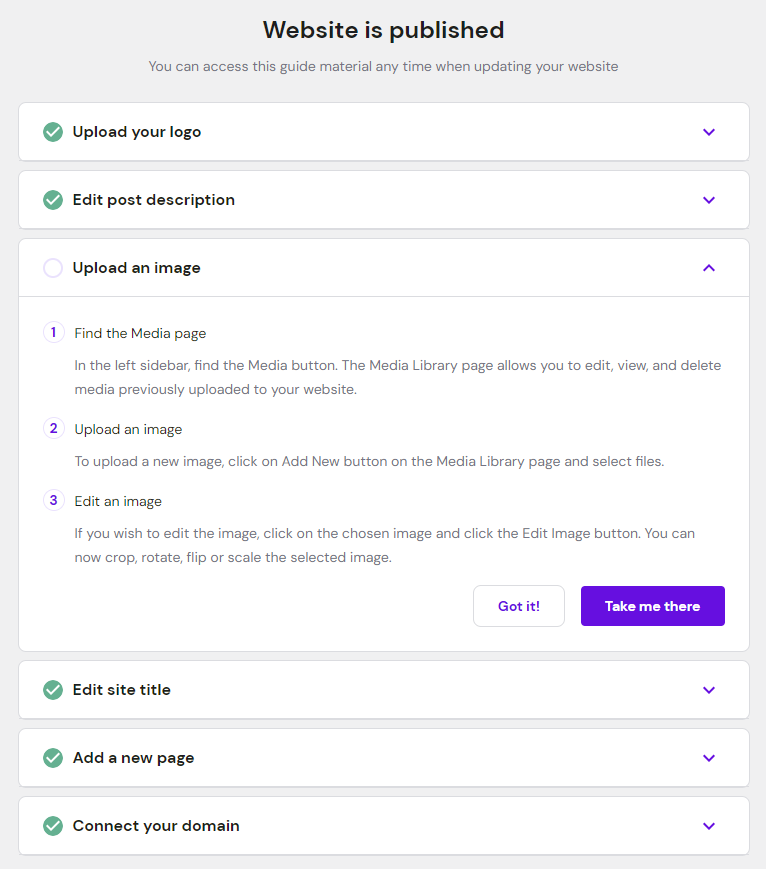Click the step 1 number badge

[54, 332]
